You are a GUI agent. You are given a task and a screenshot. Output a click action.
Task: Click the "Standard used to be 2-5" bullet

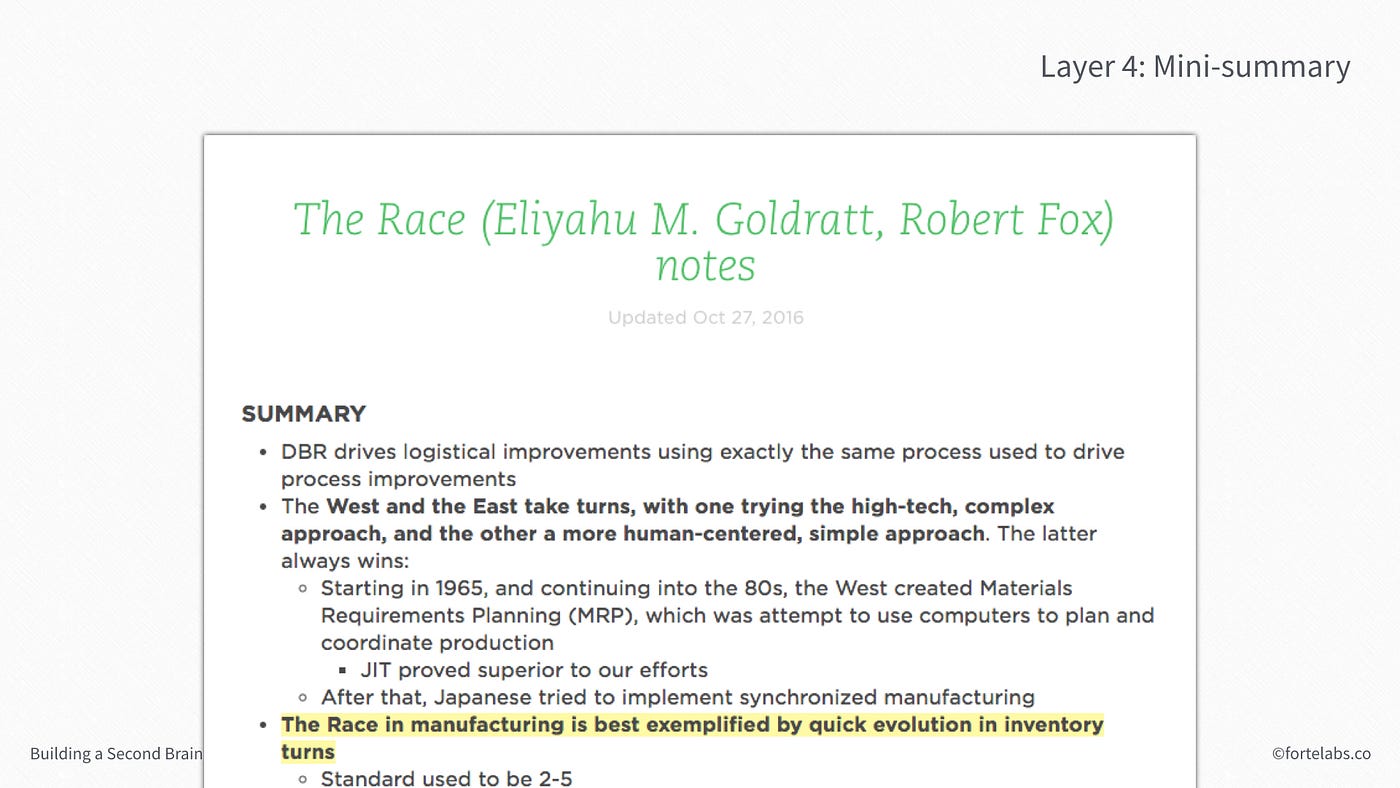446,778
